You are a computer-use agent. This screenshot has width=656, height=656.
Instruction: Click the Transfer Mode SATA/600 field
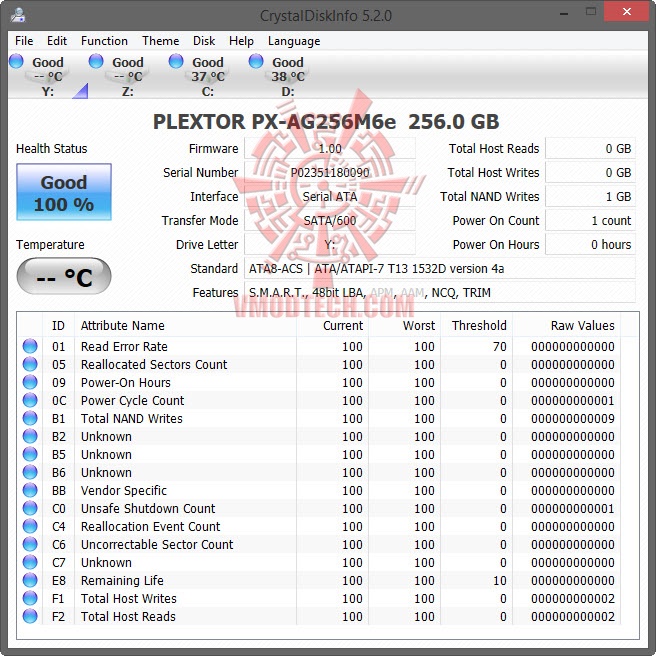330,220
